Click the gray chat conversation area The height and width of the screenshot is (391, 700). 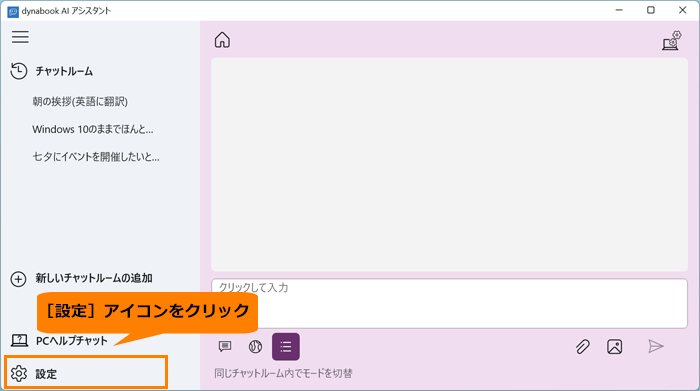pos(449,164)
